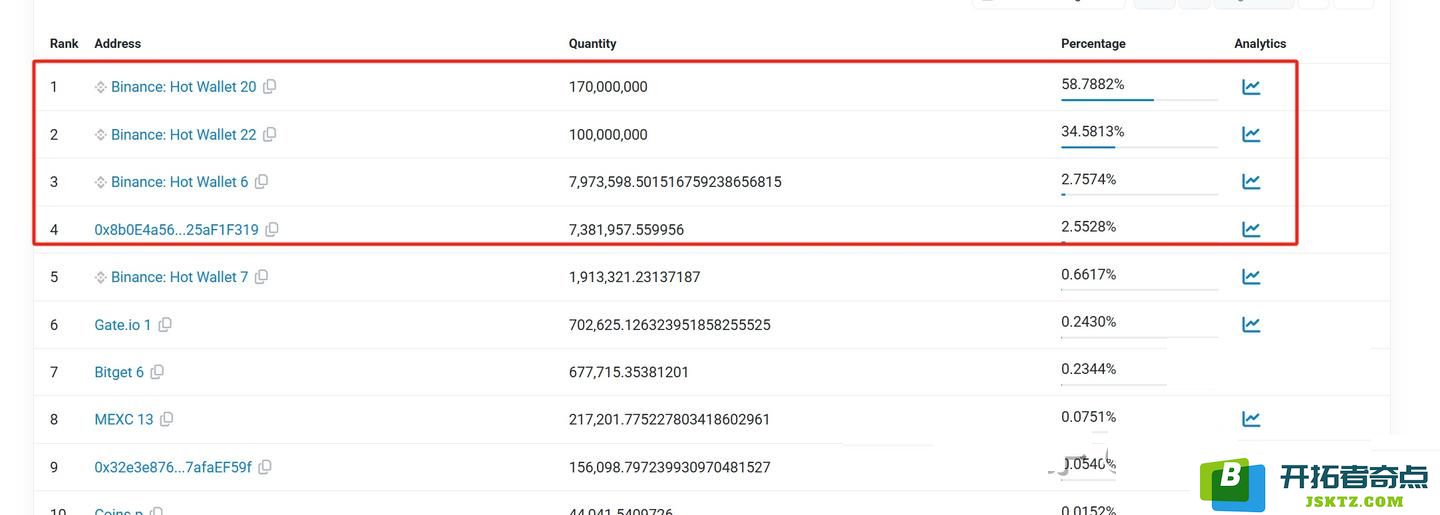Image resolution: width=1440 pixels, height=515 pixels.
Task: Open analytics chart for Binance: Hot Wallet 7
Action: (1251, 276)
